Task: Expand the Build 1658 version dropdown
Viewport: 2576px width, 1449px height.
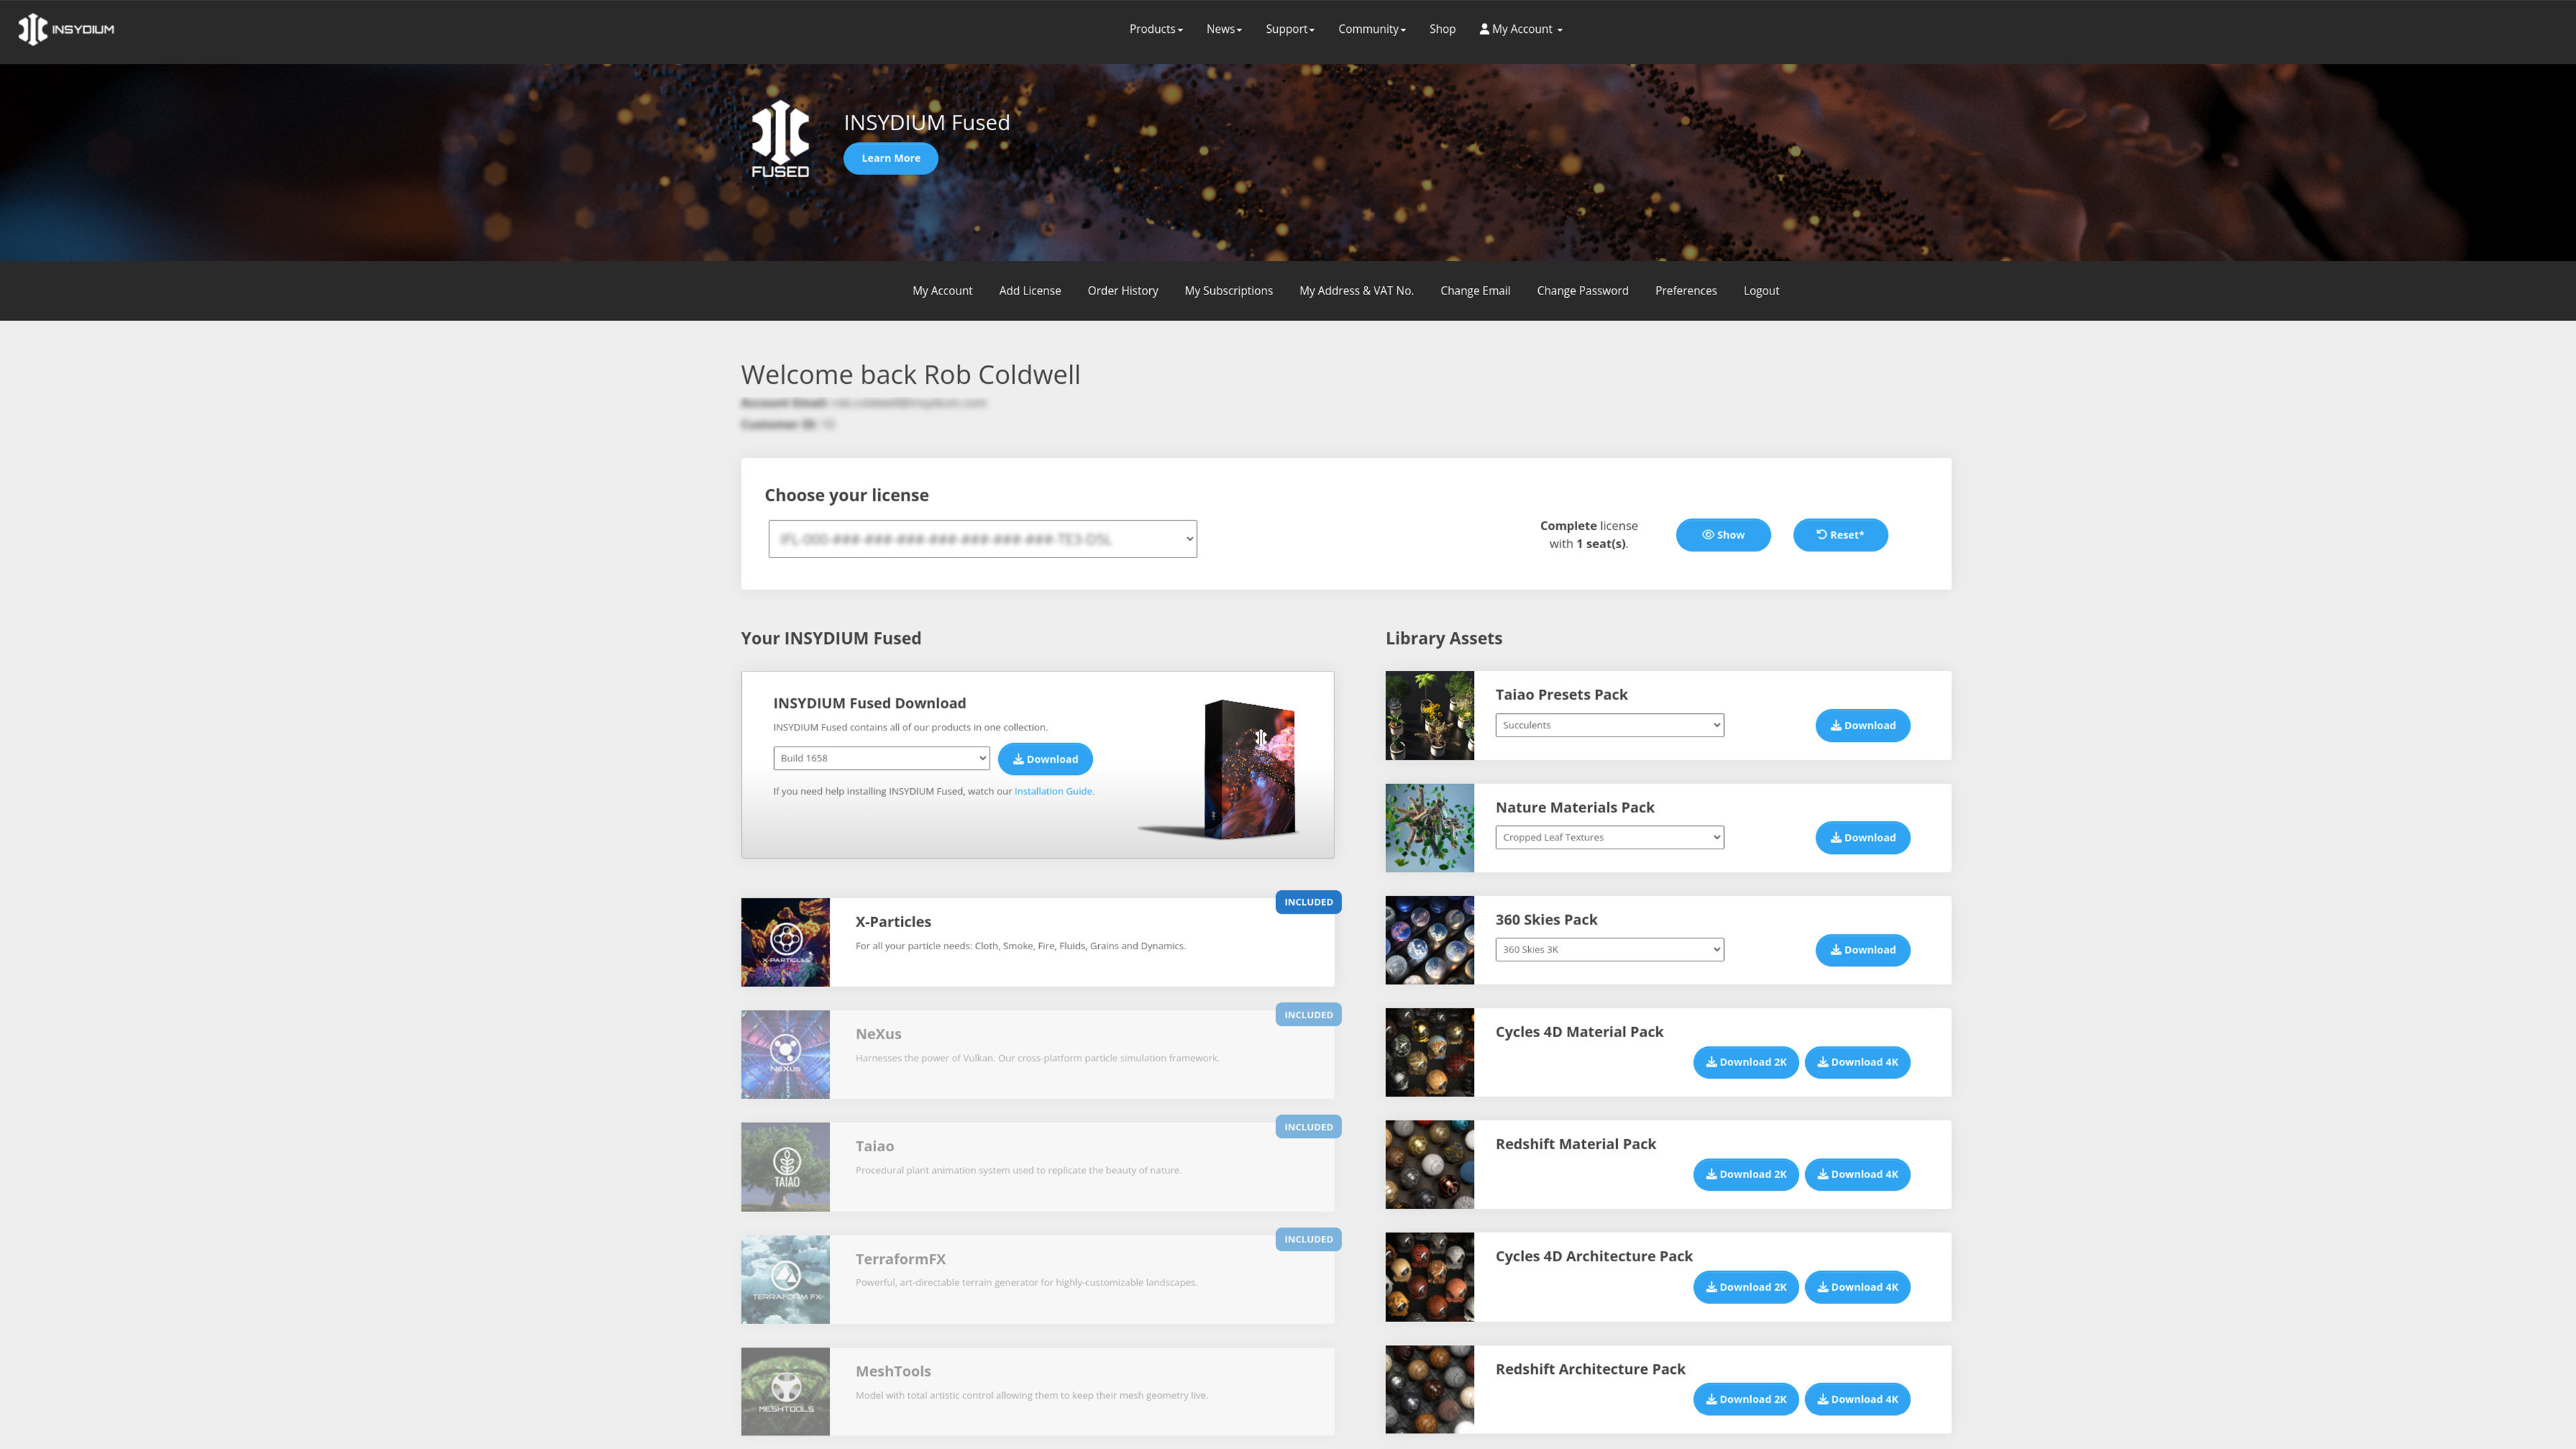Action: 881,758
